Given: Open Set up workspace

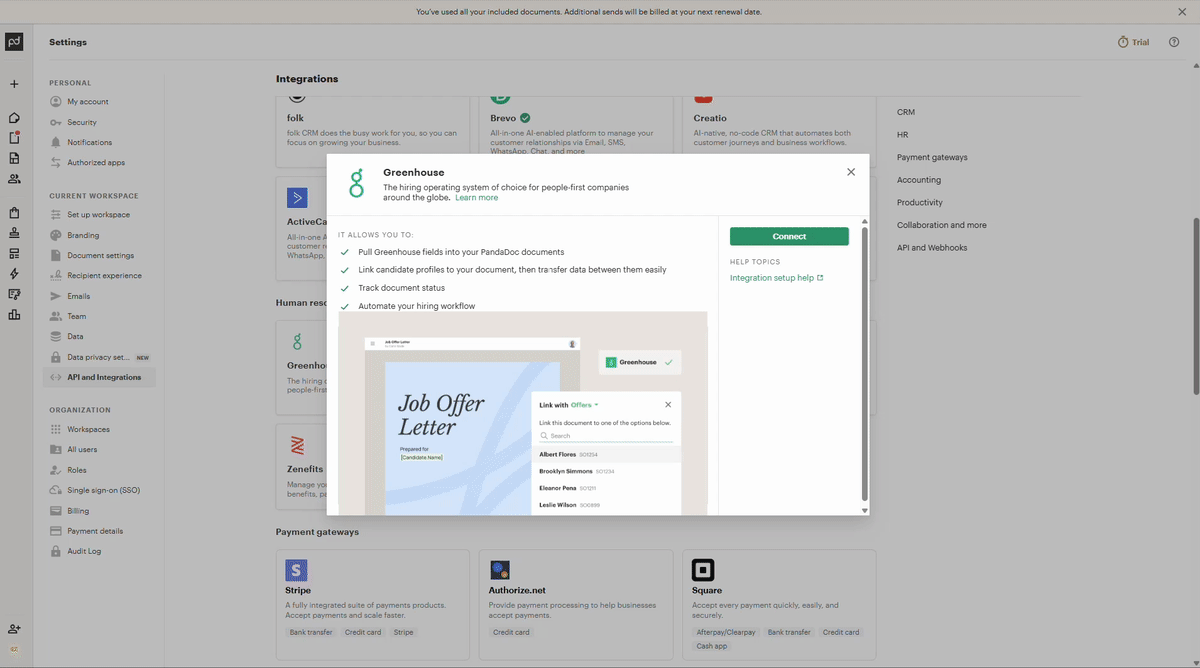Looking at the screenshot, I should (x=99, y=215).
